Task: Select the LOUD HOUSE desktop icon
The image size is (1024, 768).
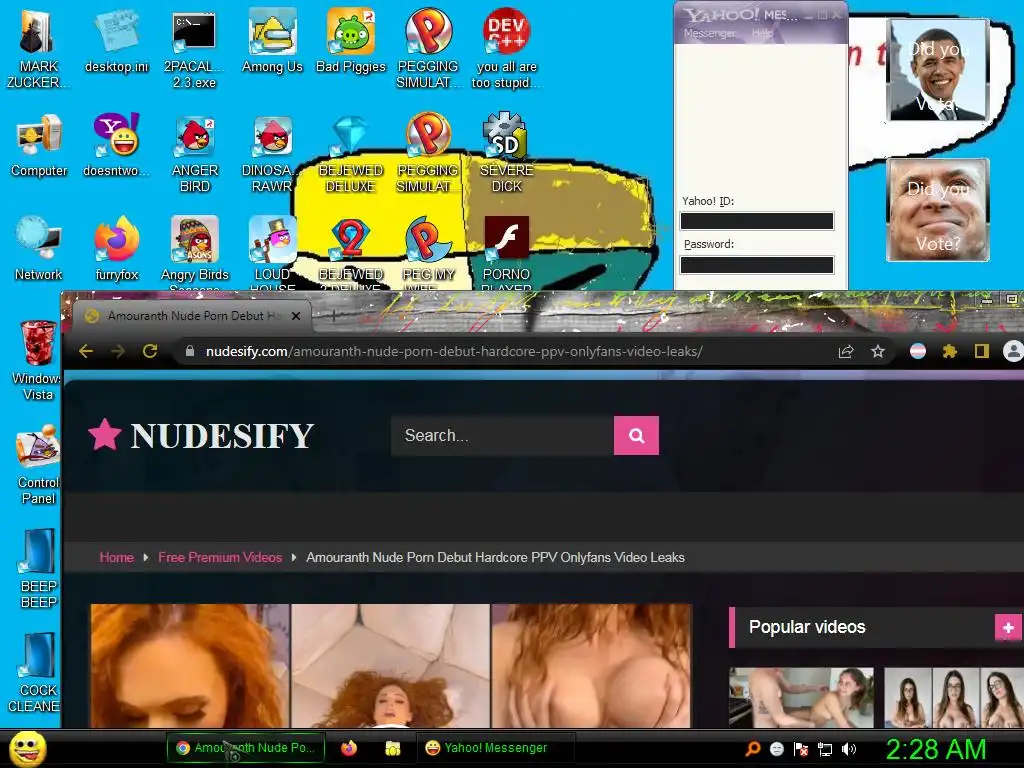Action: pyautogui.click(x=272, y=253)
